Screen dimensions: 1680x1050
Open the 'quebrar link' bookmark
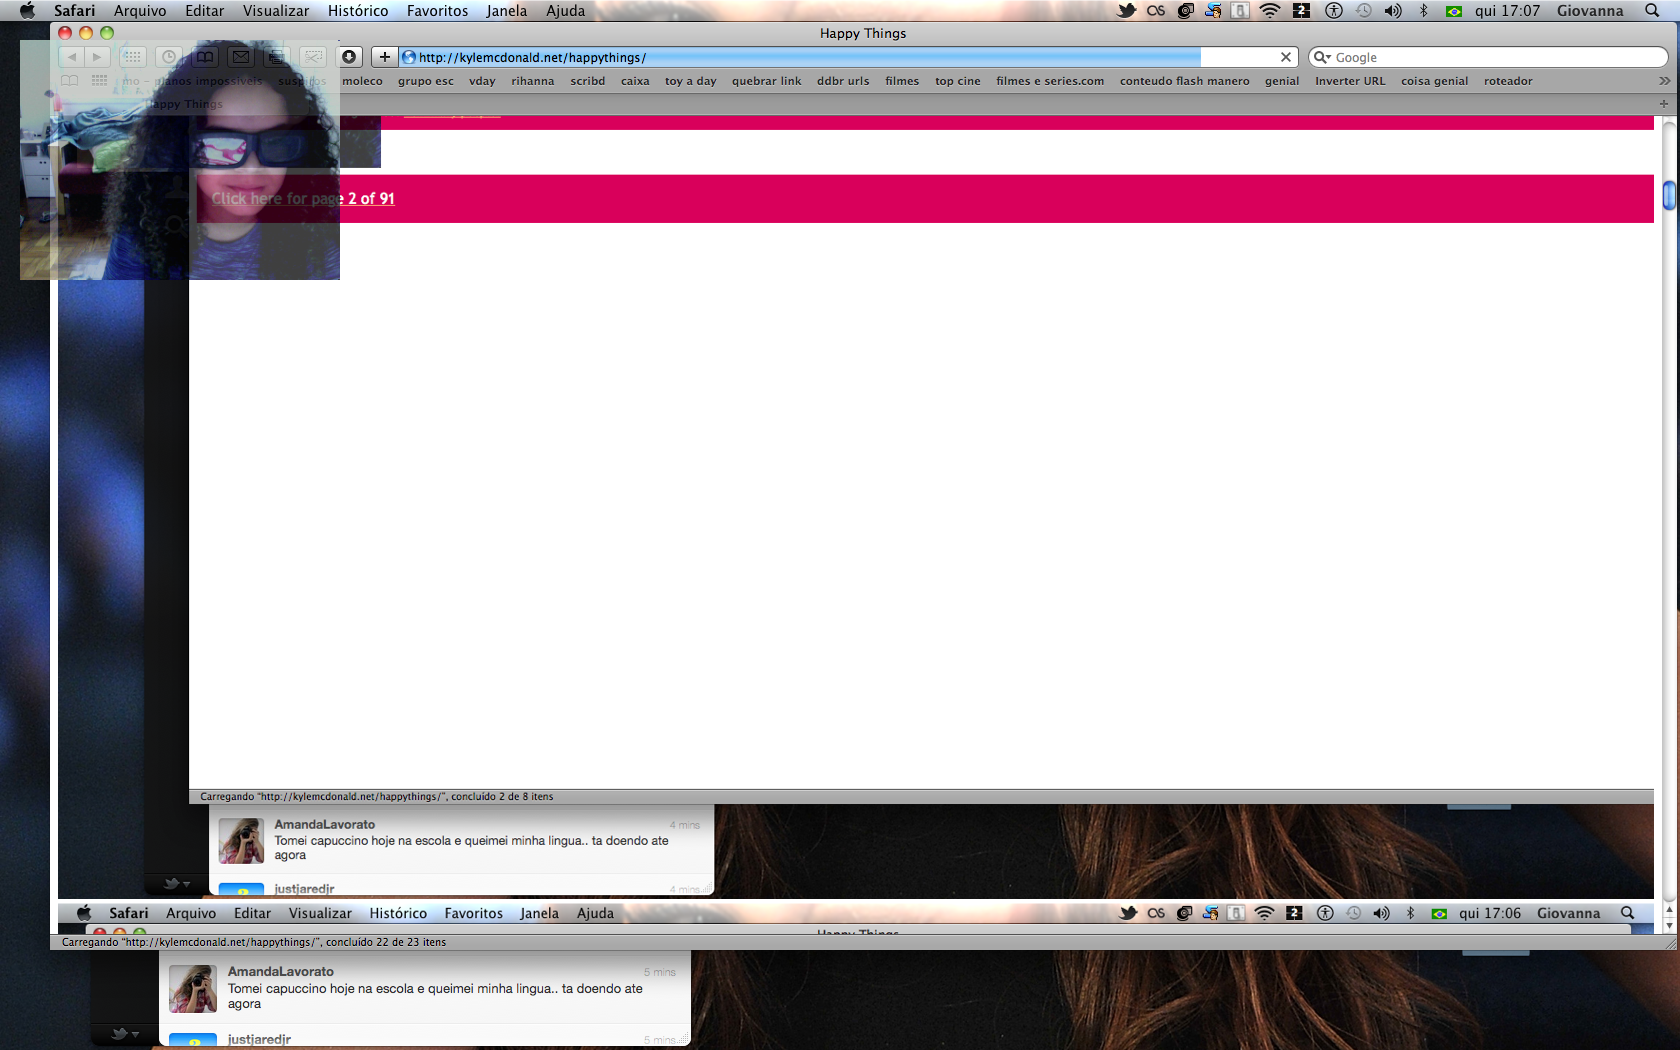pyautogui.click(x=766, y=81)
